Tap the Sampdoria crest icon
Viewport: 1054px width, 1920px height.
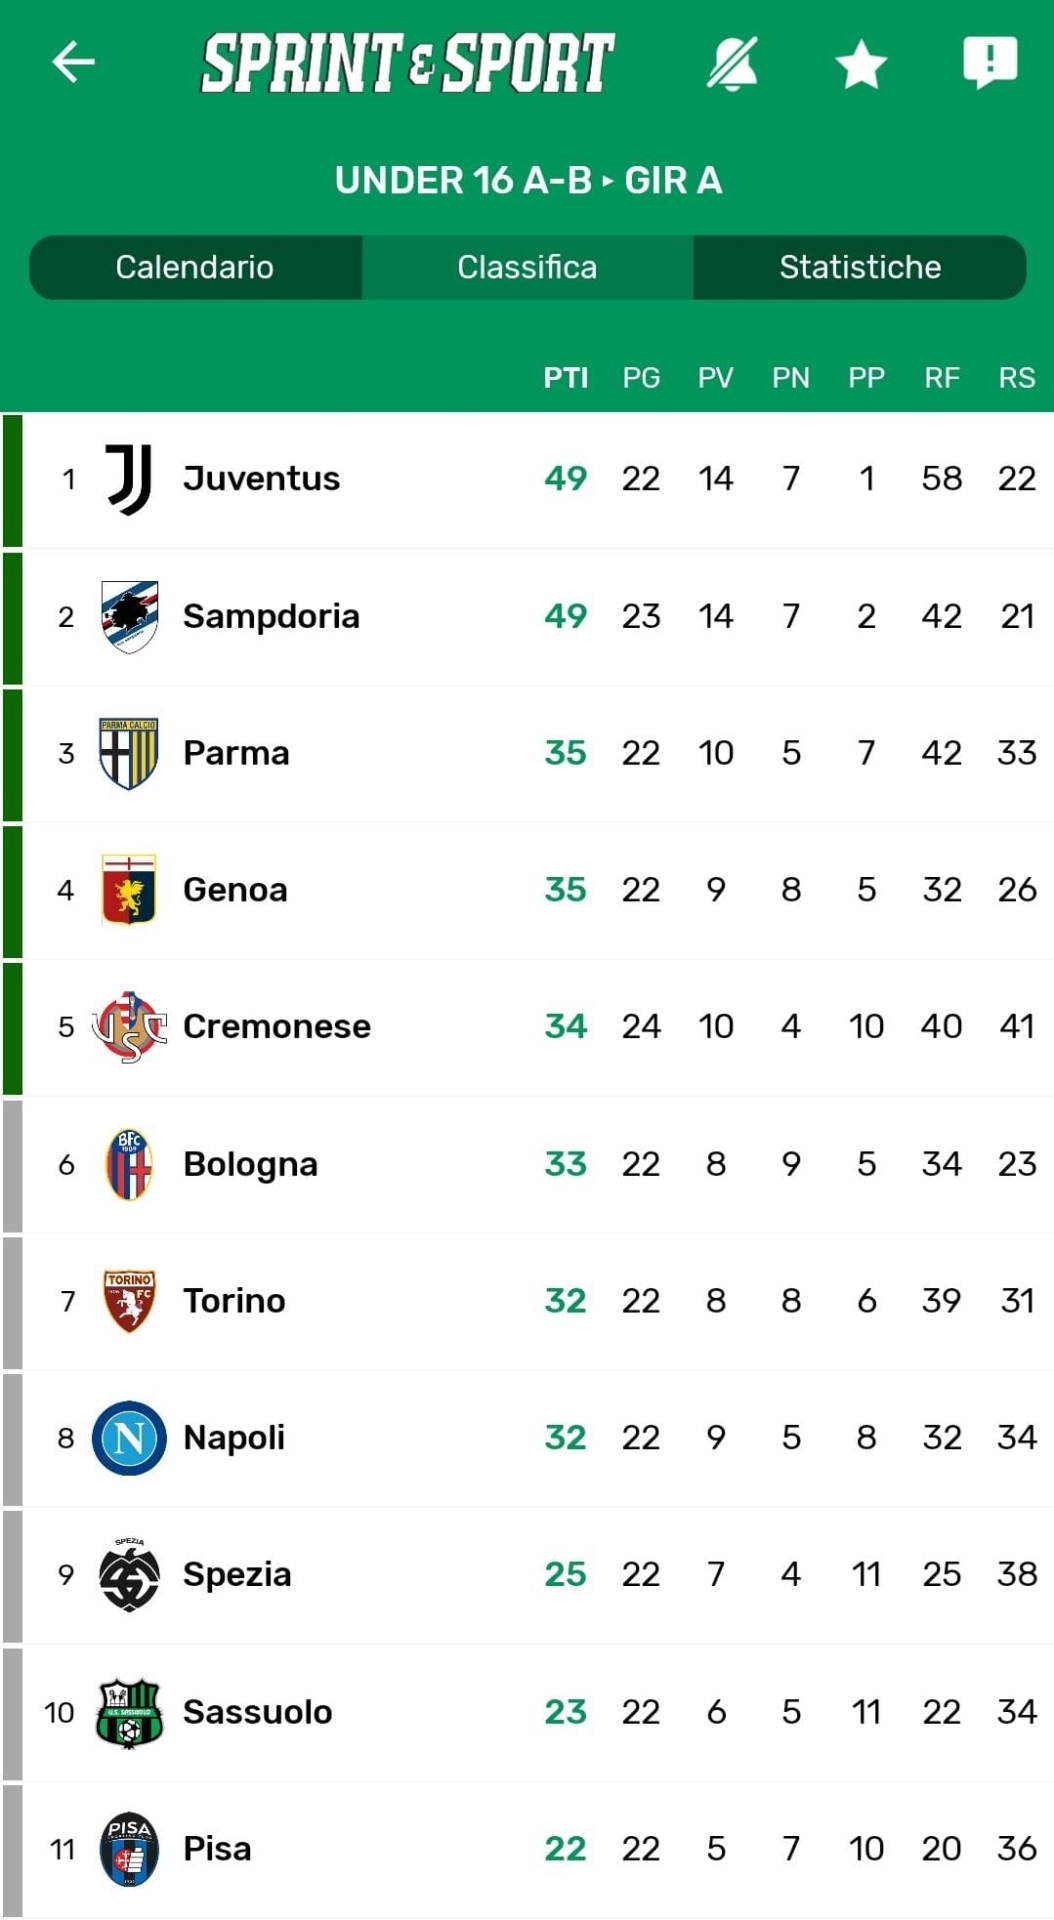[129, 616]
